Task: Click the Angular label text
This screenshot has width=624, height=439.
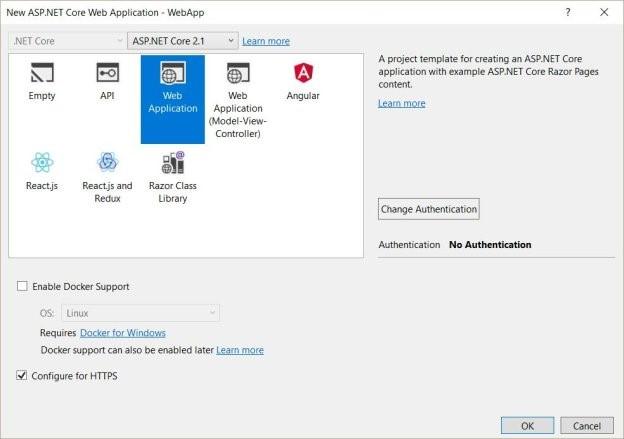Action: tap(303, 96)
